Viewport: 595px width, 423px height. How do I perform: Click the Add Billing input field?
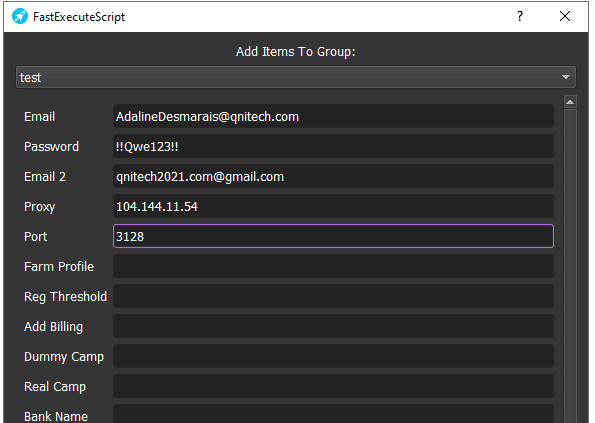pyautogui.click(x=333, y=326)
